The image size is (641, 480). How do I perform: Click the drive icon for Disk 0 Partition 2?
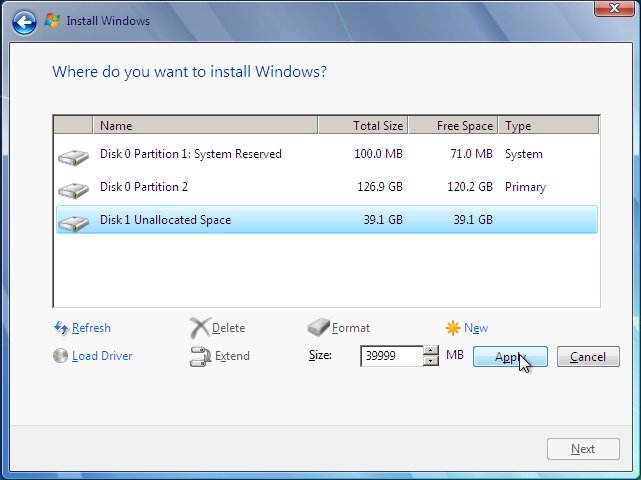click(73, 188)
